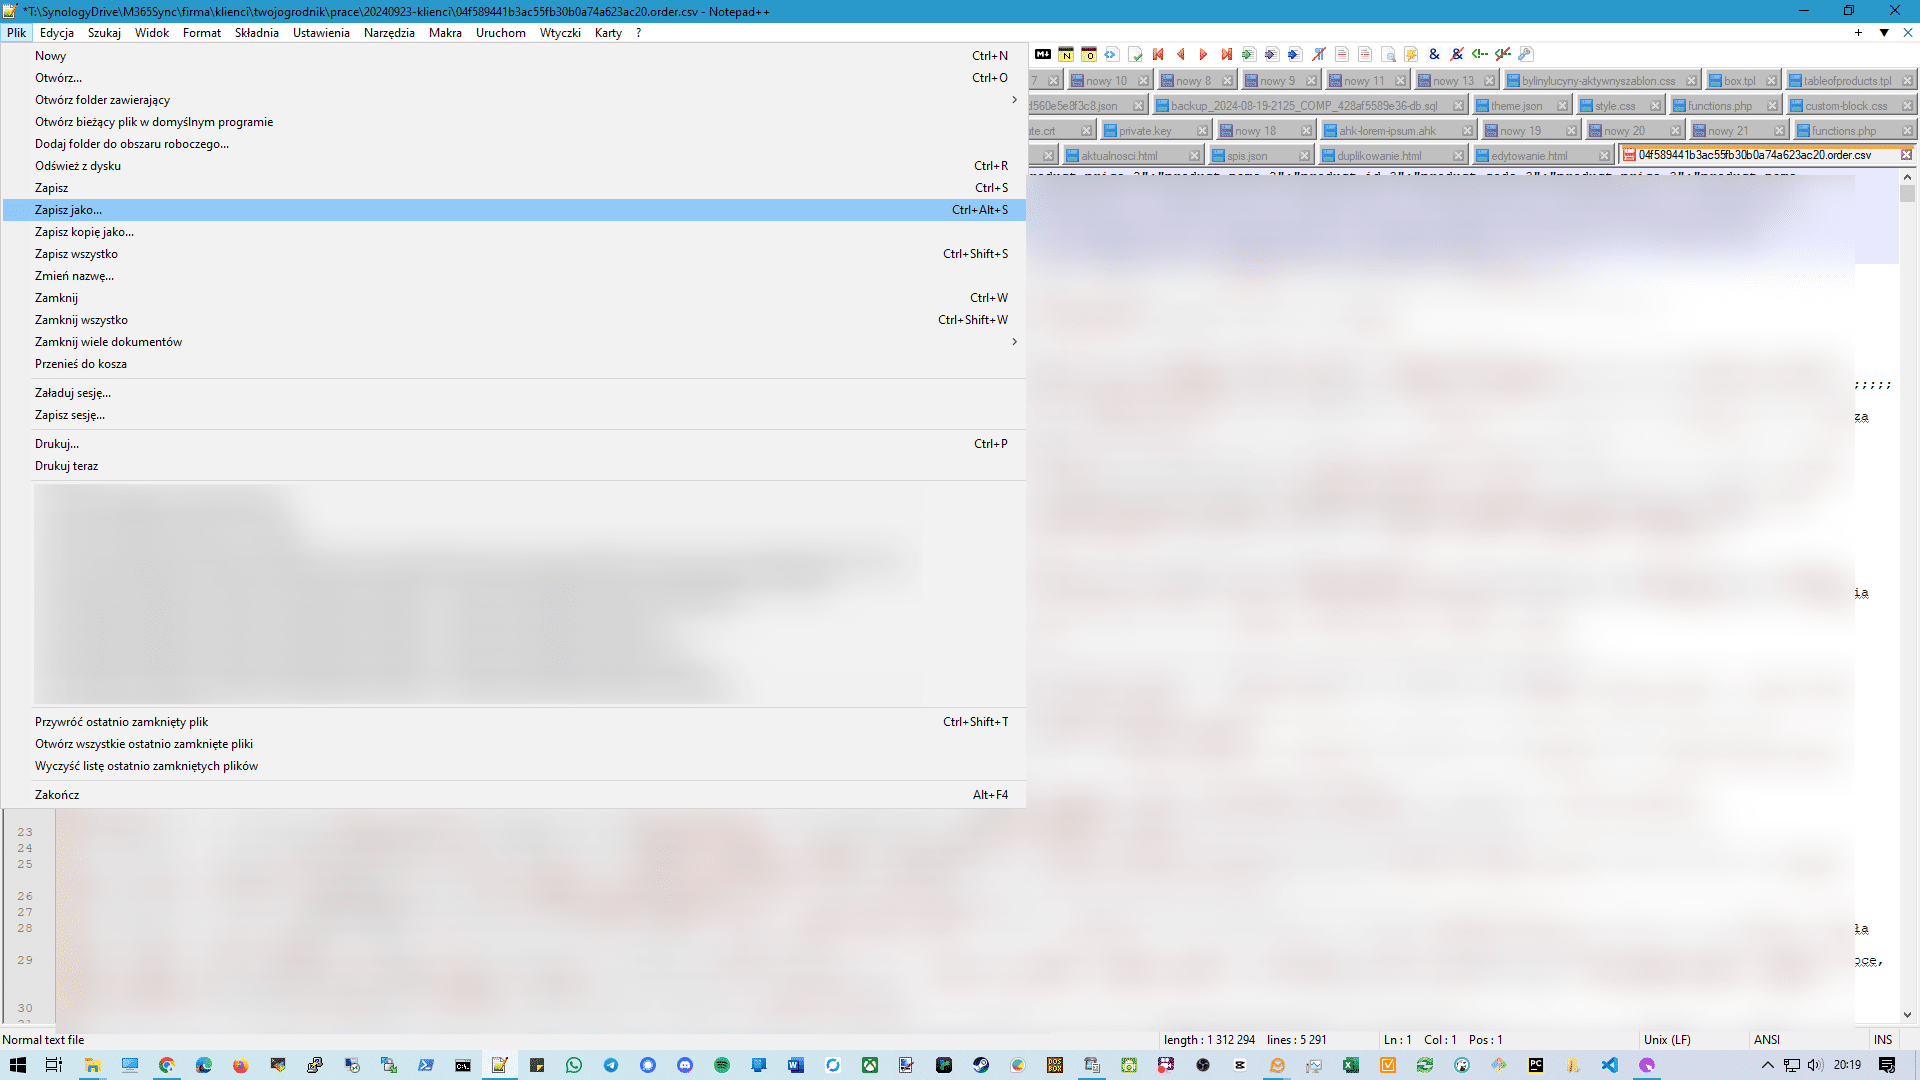This screenshot has height=1080, width=1920.
Task: Click the vertical scrollbar down arrow
Action: tap(1907, 1014)
